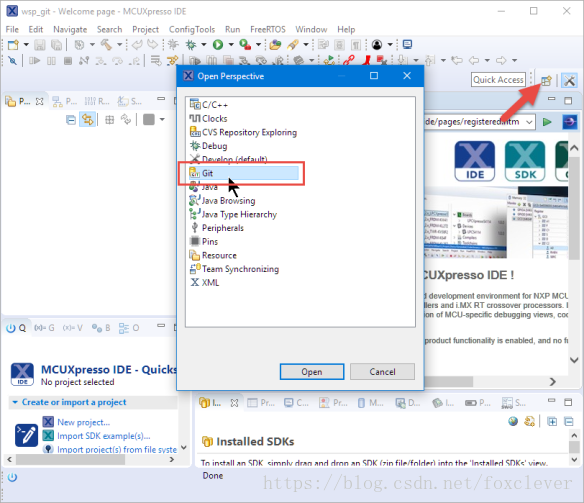This screenshot has height=503, width=584.
Task: Select Java Browsing perspective
Action: click(222, 201)
